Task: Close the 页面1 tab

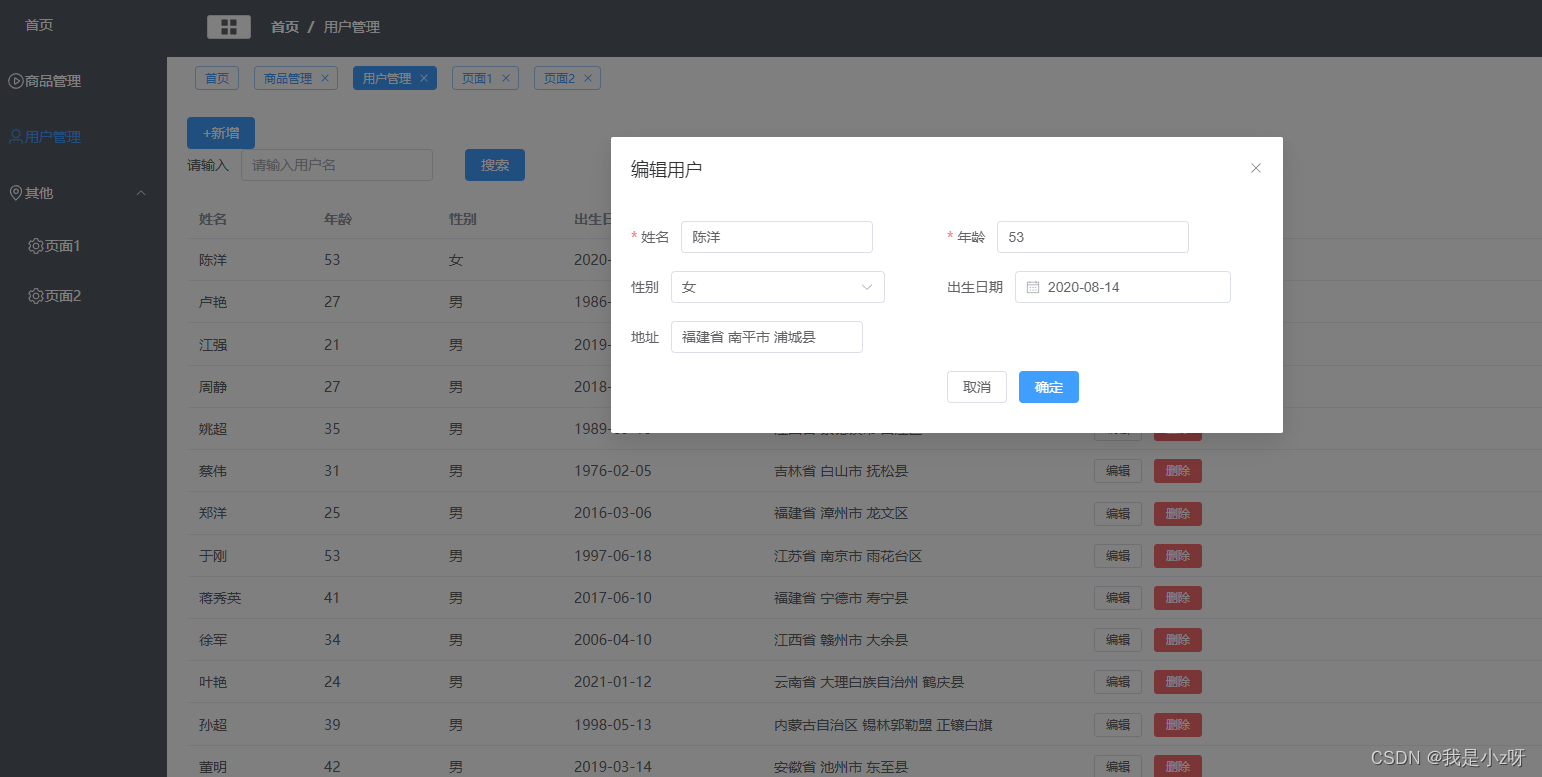Action: 506,78
